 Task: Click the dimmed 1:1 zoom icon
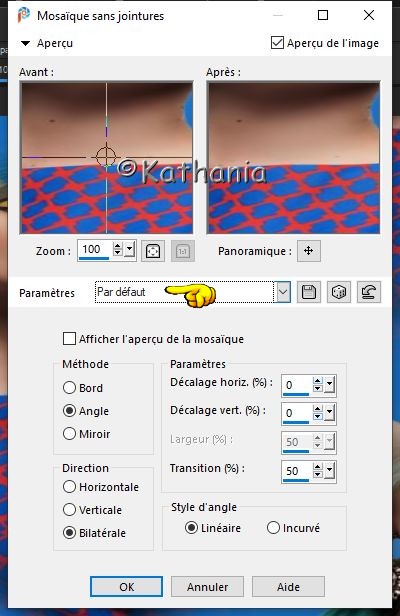click(183, 251)
